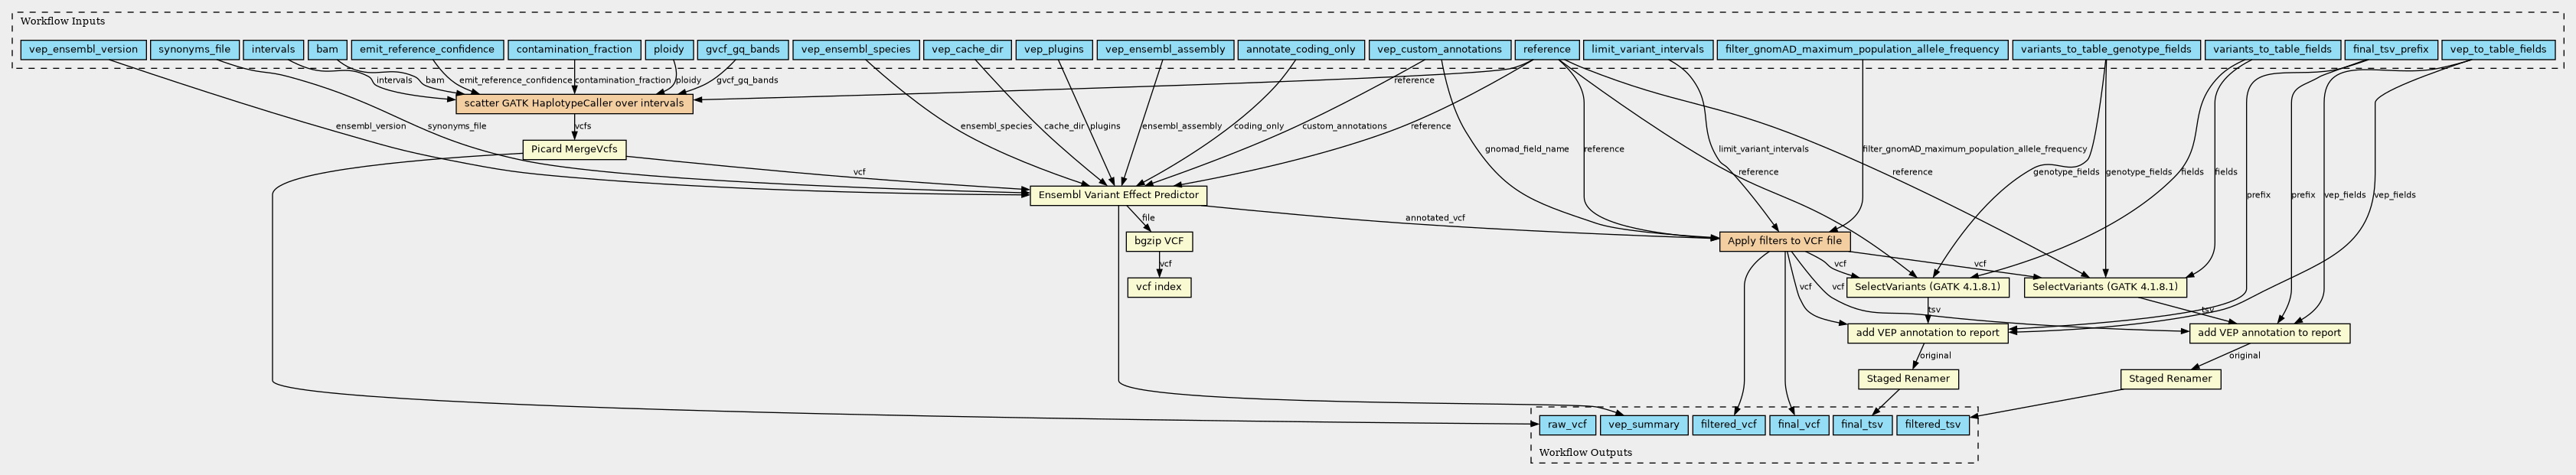Select the vcf index step node

[x=1159, y=288]
